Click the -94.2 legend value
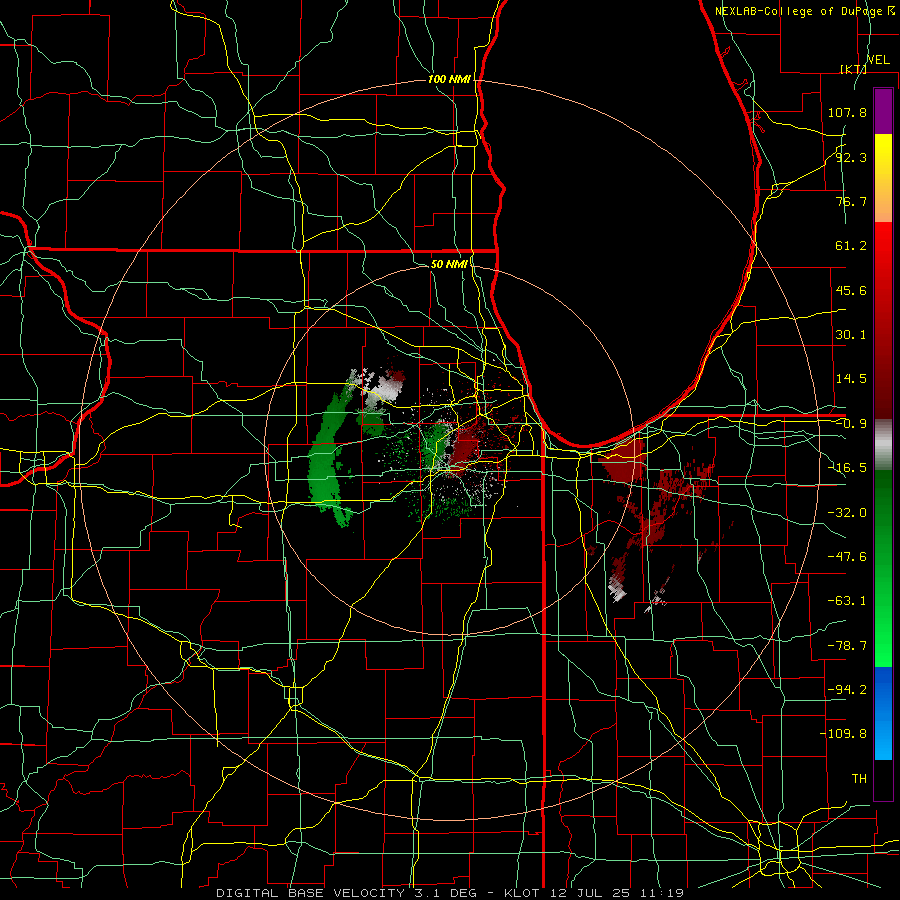 pos(847,690)
